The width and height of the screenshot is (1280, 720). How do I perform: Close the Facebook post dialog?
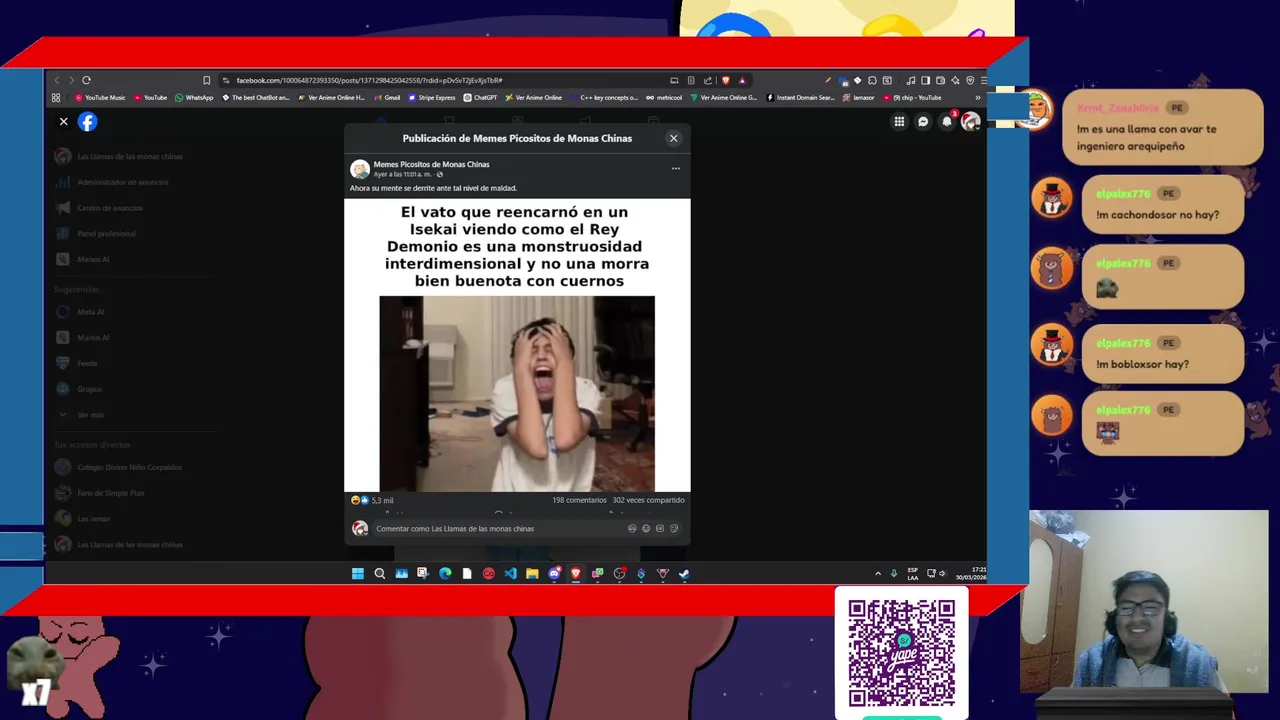click(x=673, y=139)
